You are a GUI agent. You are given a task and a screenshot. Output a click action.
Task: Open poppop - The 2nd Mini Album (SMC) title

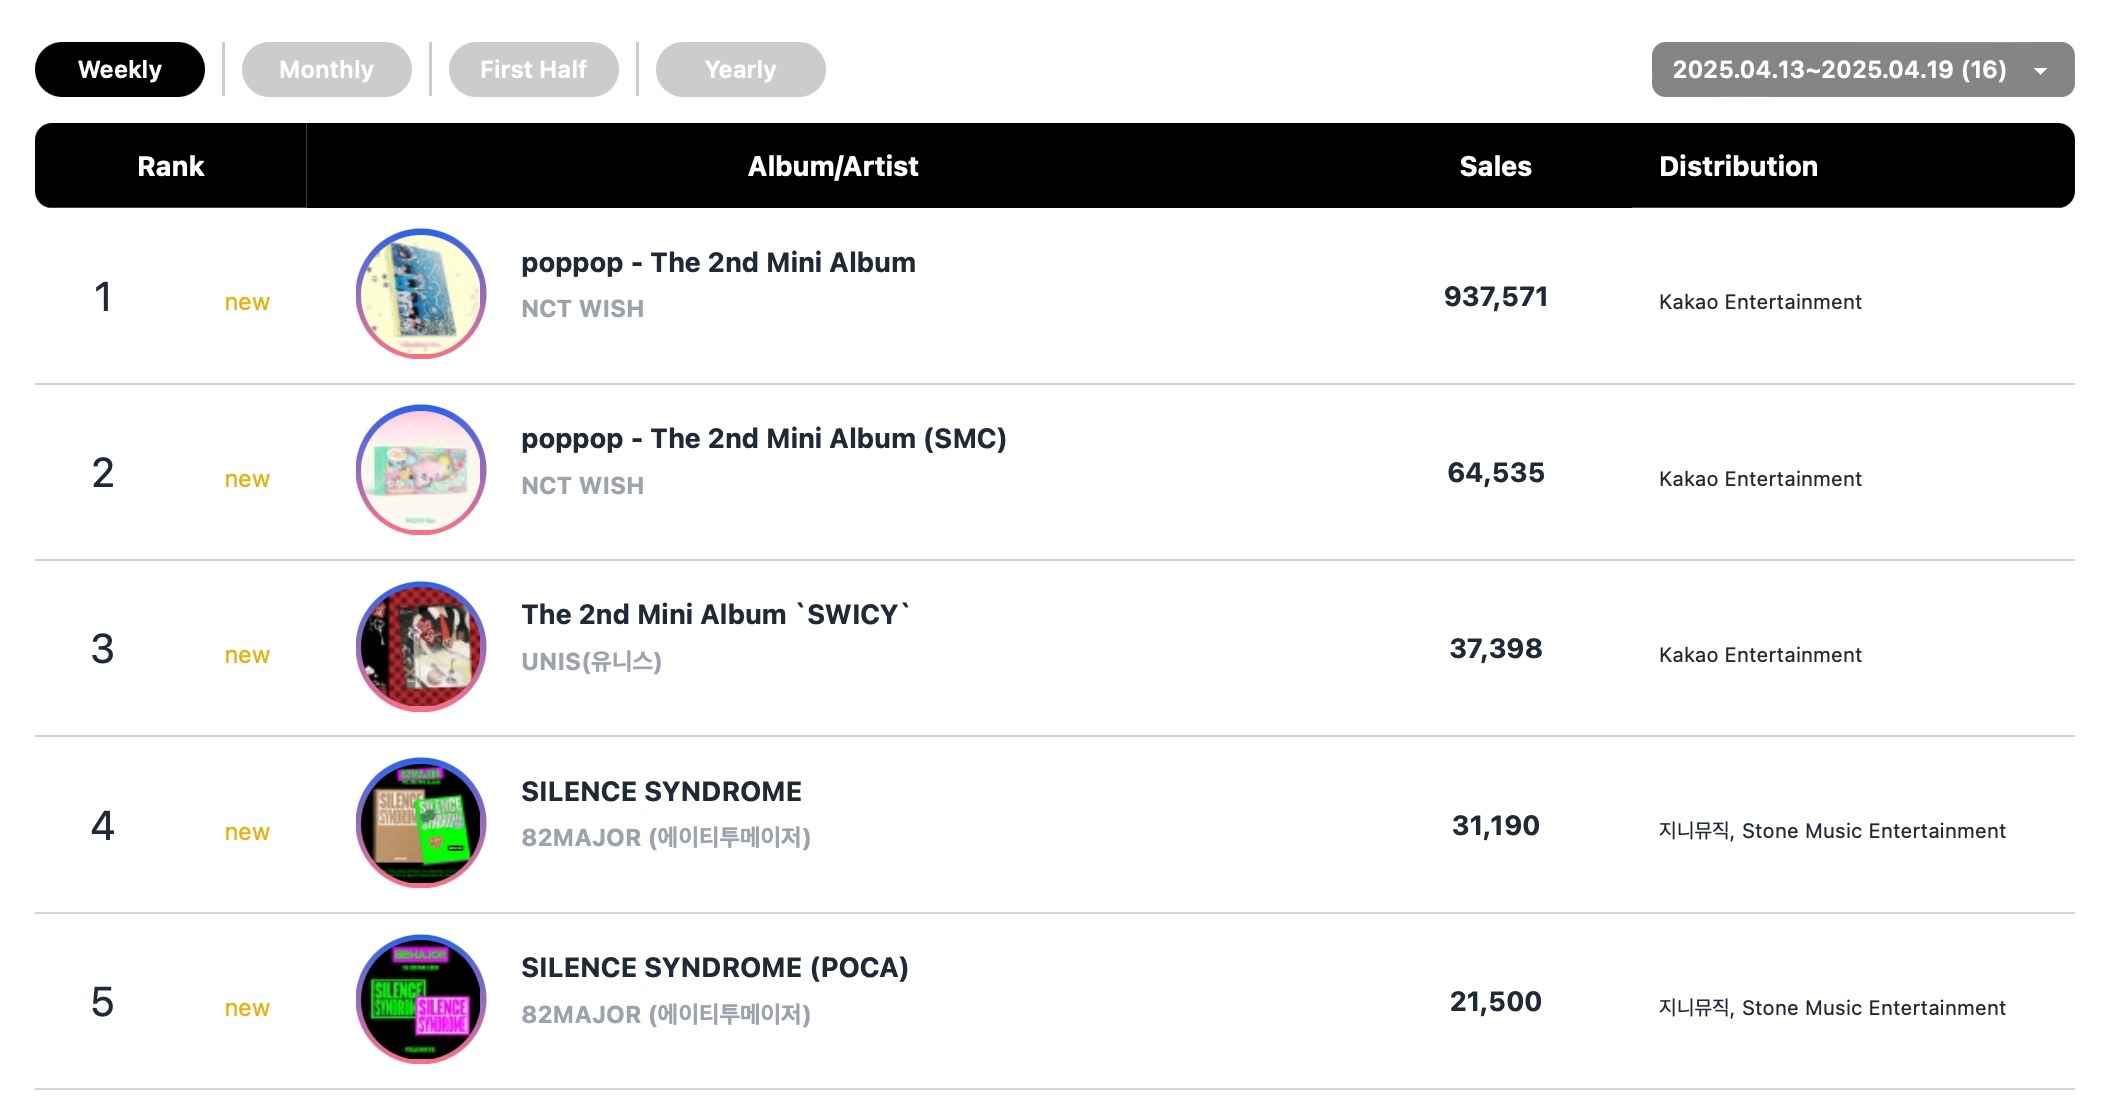tap(764, 438)
